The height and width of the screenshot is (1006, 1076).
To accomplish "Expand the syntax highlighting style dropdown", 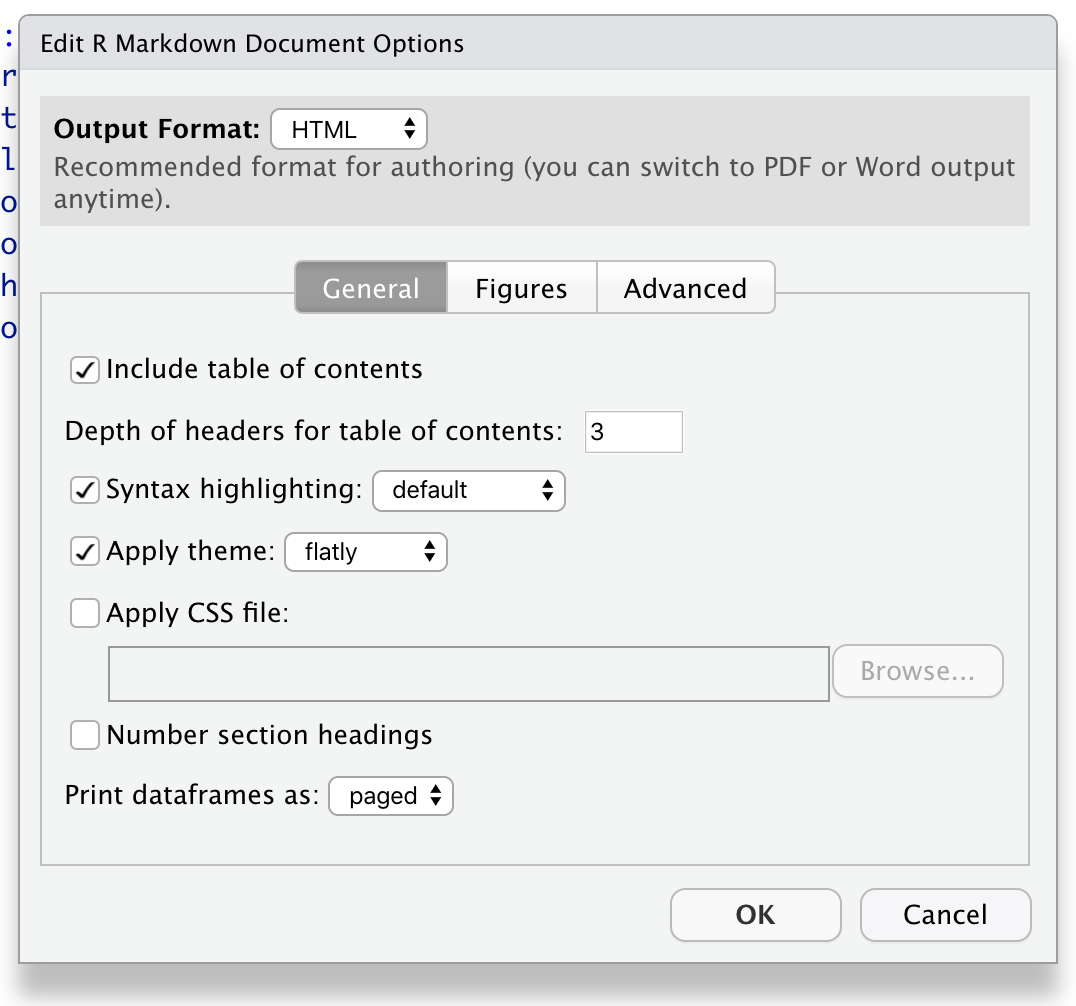I will [468, 491].
